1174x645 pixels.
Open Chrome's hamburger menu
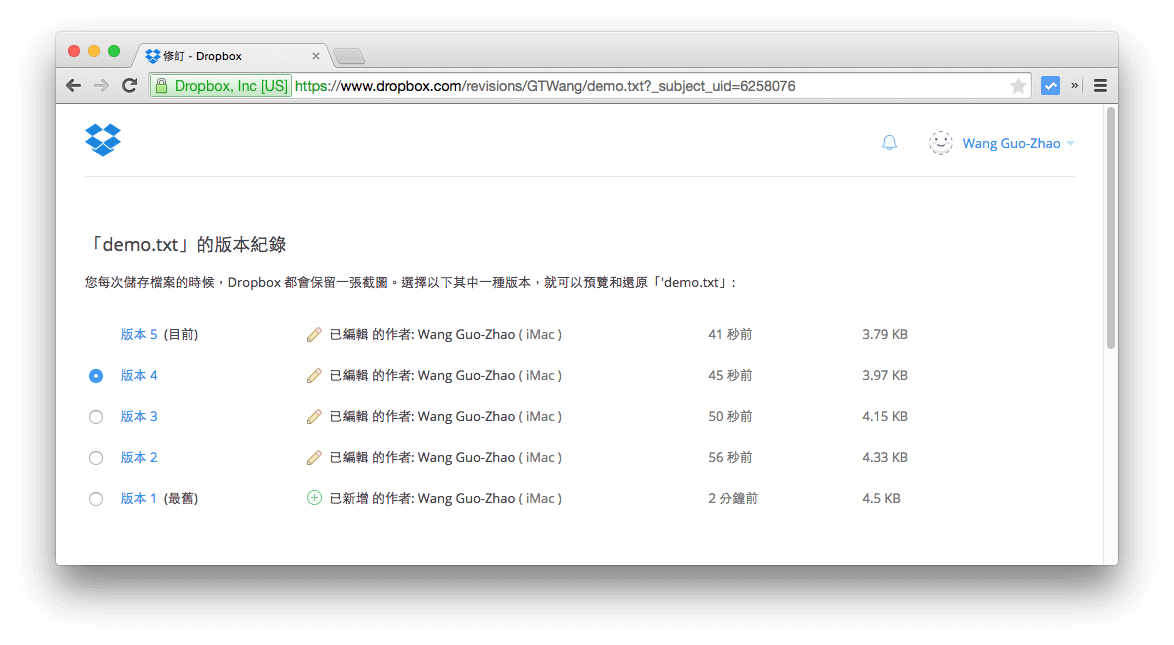coord(1100,85)
